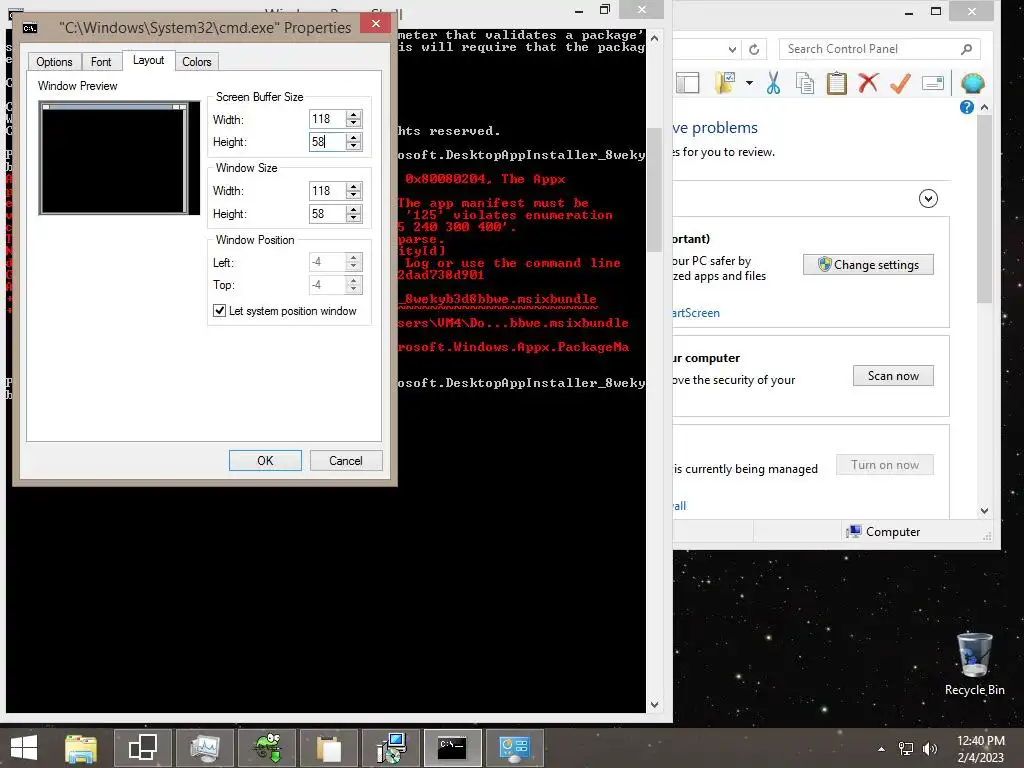Decrease Window Size Height with down arrow
This screenshot has width=1024, height=768.
pyautogui.click(x=353, y=218)
